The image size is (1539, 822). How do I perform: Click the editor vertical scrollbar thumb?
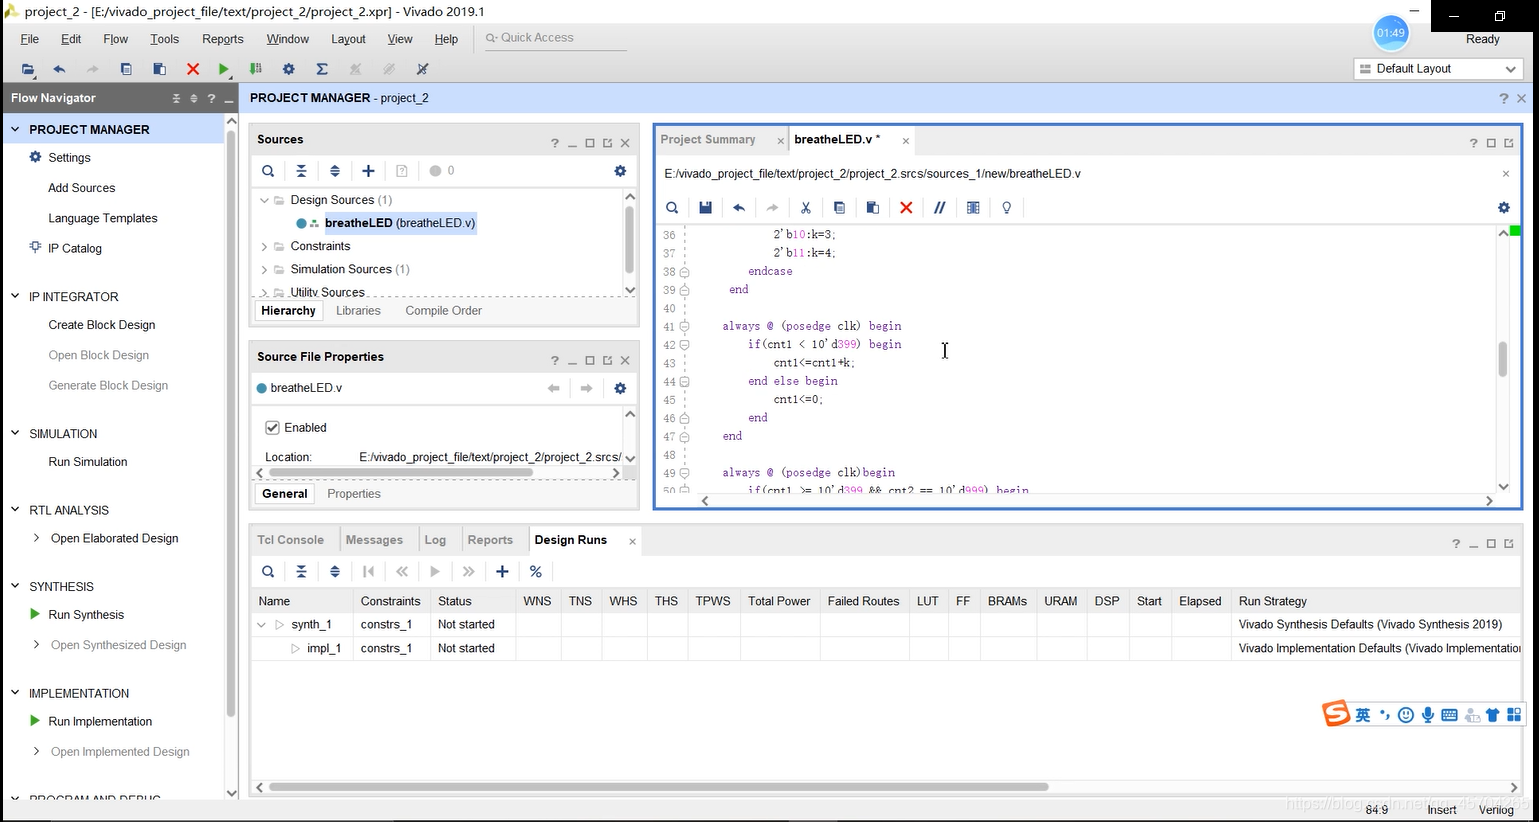(1502, 359)
